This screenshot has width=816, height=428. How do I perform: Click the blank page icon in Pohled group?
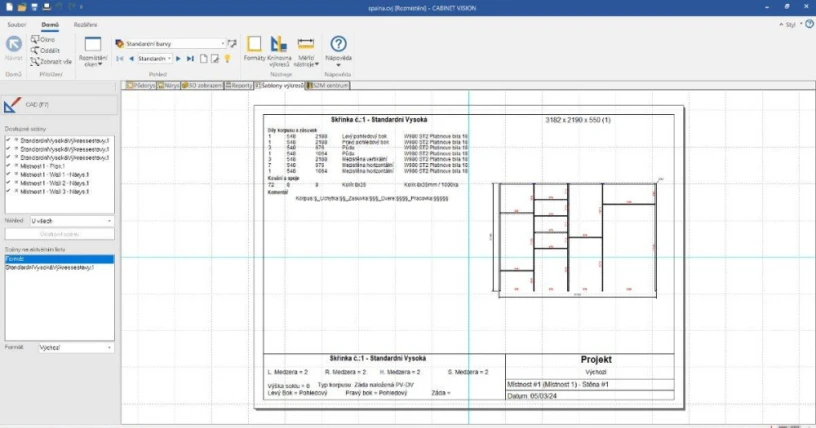(x=203, y=59)
